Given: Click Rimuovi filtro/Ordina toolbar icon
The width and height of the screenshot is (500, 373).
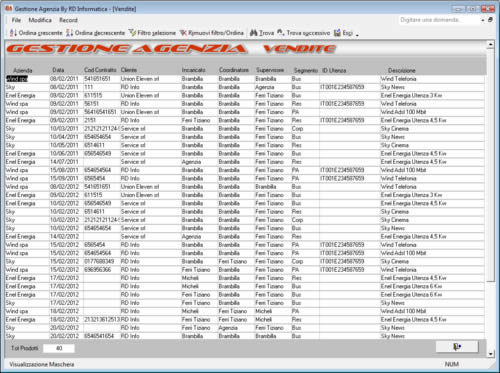Looking at the screenshot, I should click(x=183, y=33).
